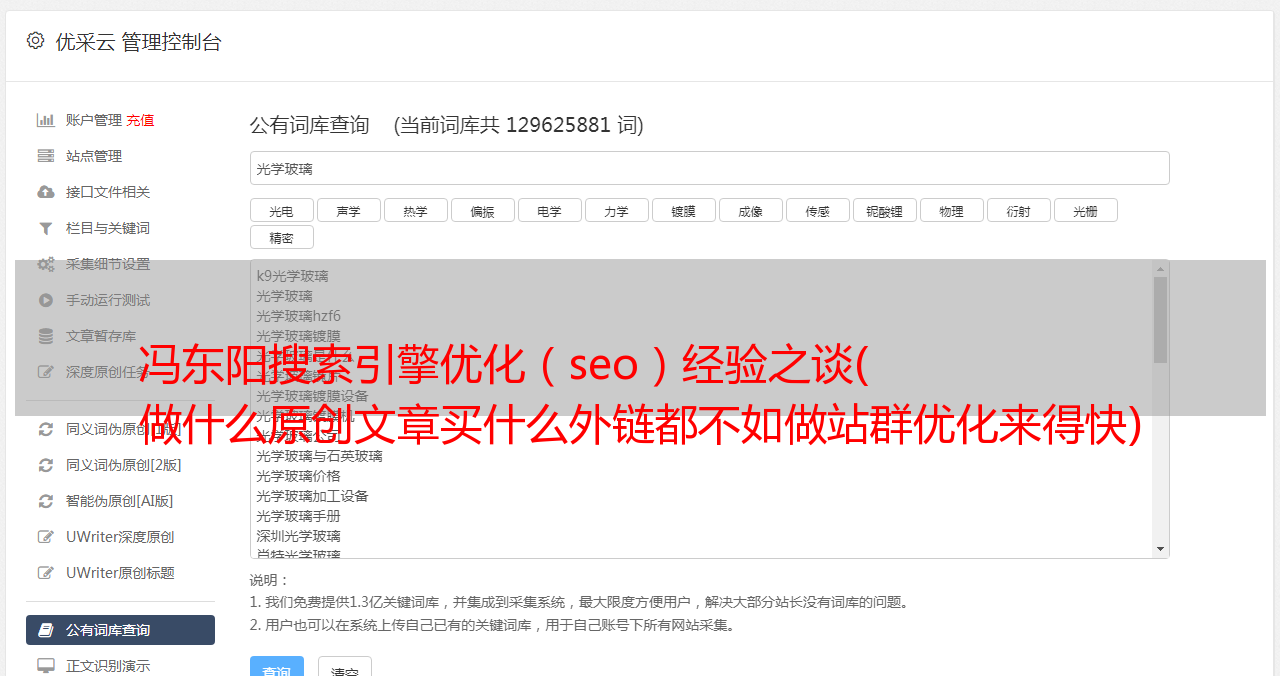Click the red 充值 link
Screen dimensions: 1280x676
140,120
